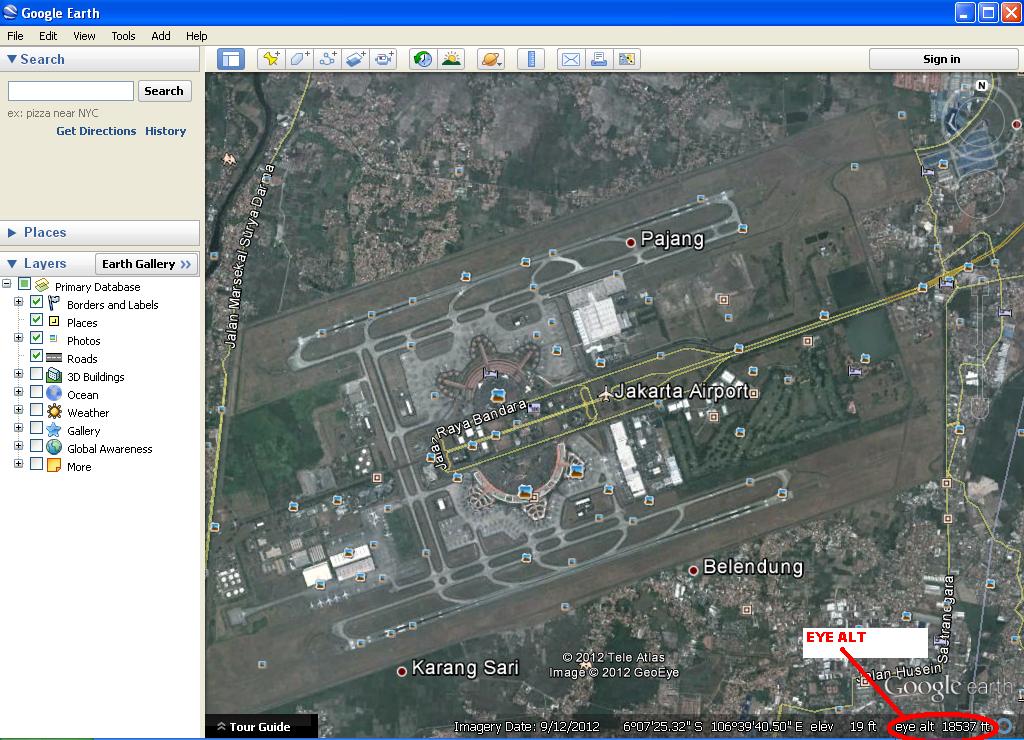Screen dimensions: 1024x740
Task: Expand the Borders and Labels tree node
Action: [18, 302]
